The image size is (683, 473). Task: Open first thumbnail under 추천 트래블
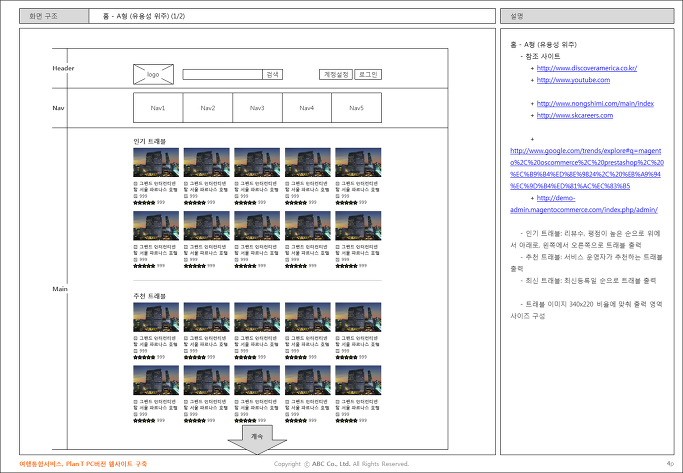point(156,317)
